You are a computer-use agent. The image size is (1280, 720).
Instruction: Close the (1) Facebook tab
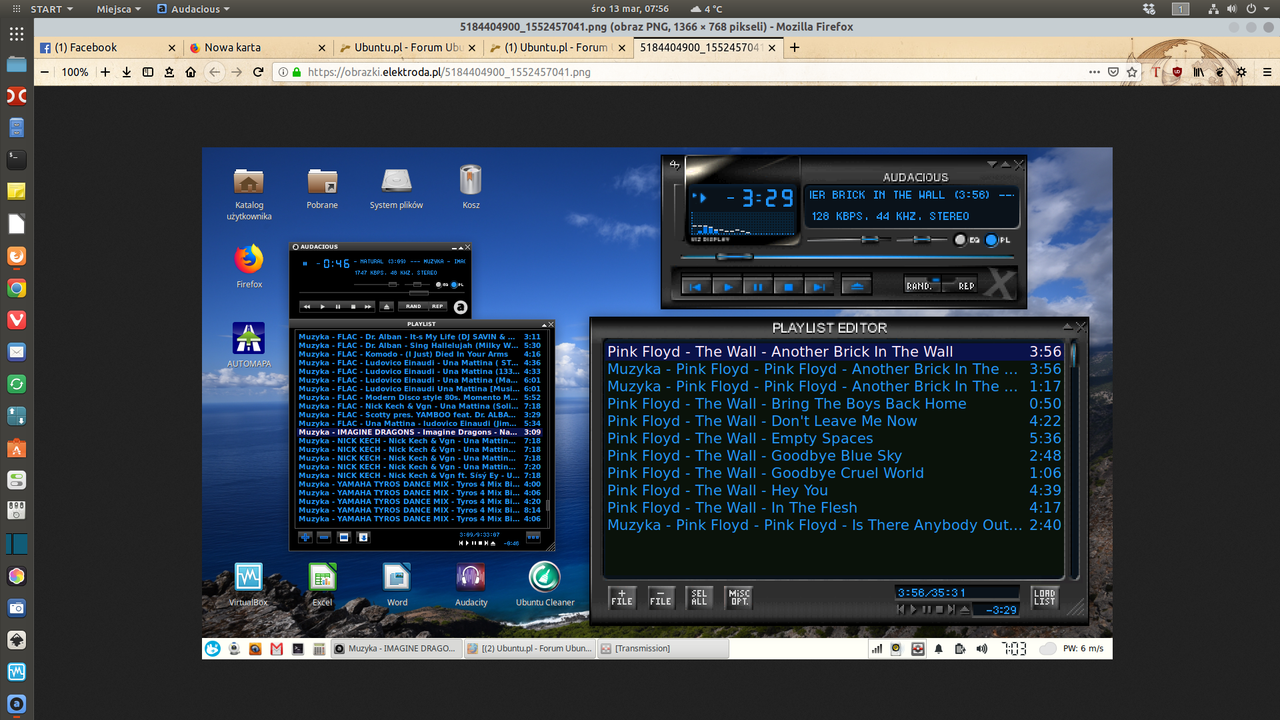(x=171, y=47)
